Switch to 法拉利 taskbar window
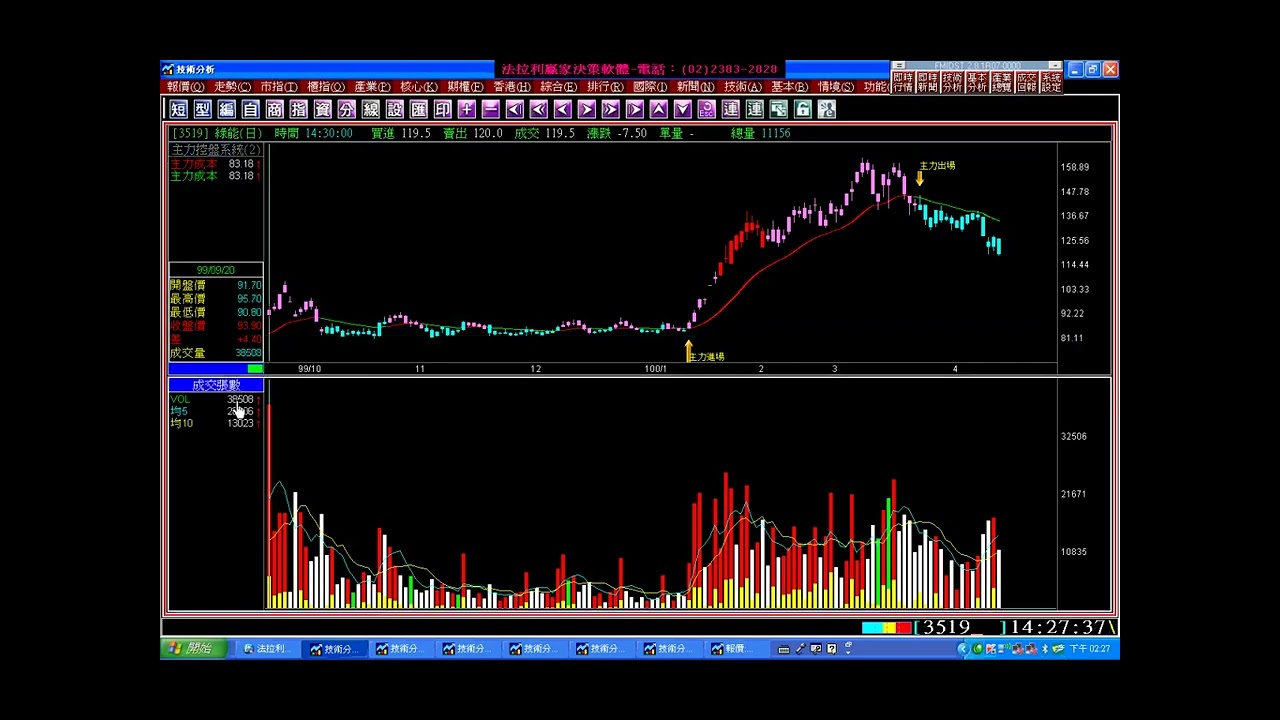The width and height of the screenshot is (1280, 720). coord(266,649)
